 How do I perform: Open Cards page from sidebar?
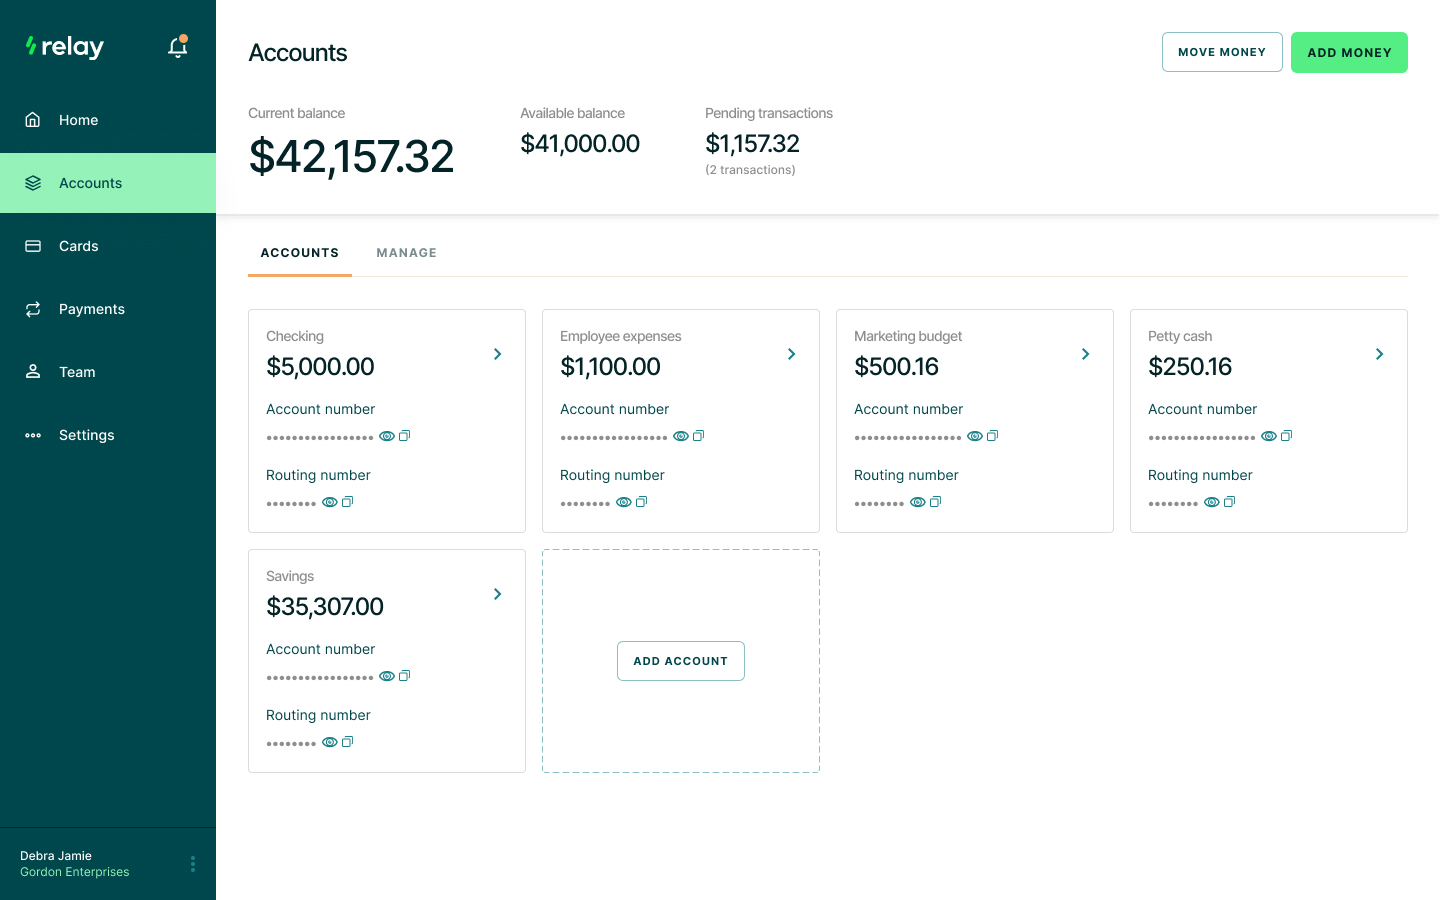coord(108,246)
